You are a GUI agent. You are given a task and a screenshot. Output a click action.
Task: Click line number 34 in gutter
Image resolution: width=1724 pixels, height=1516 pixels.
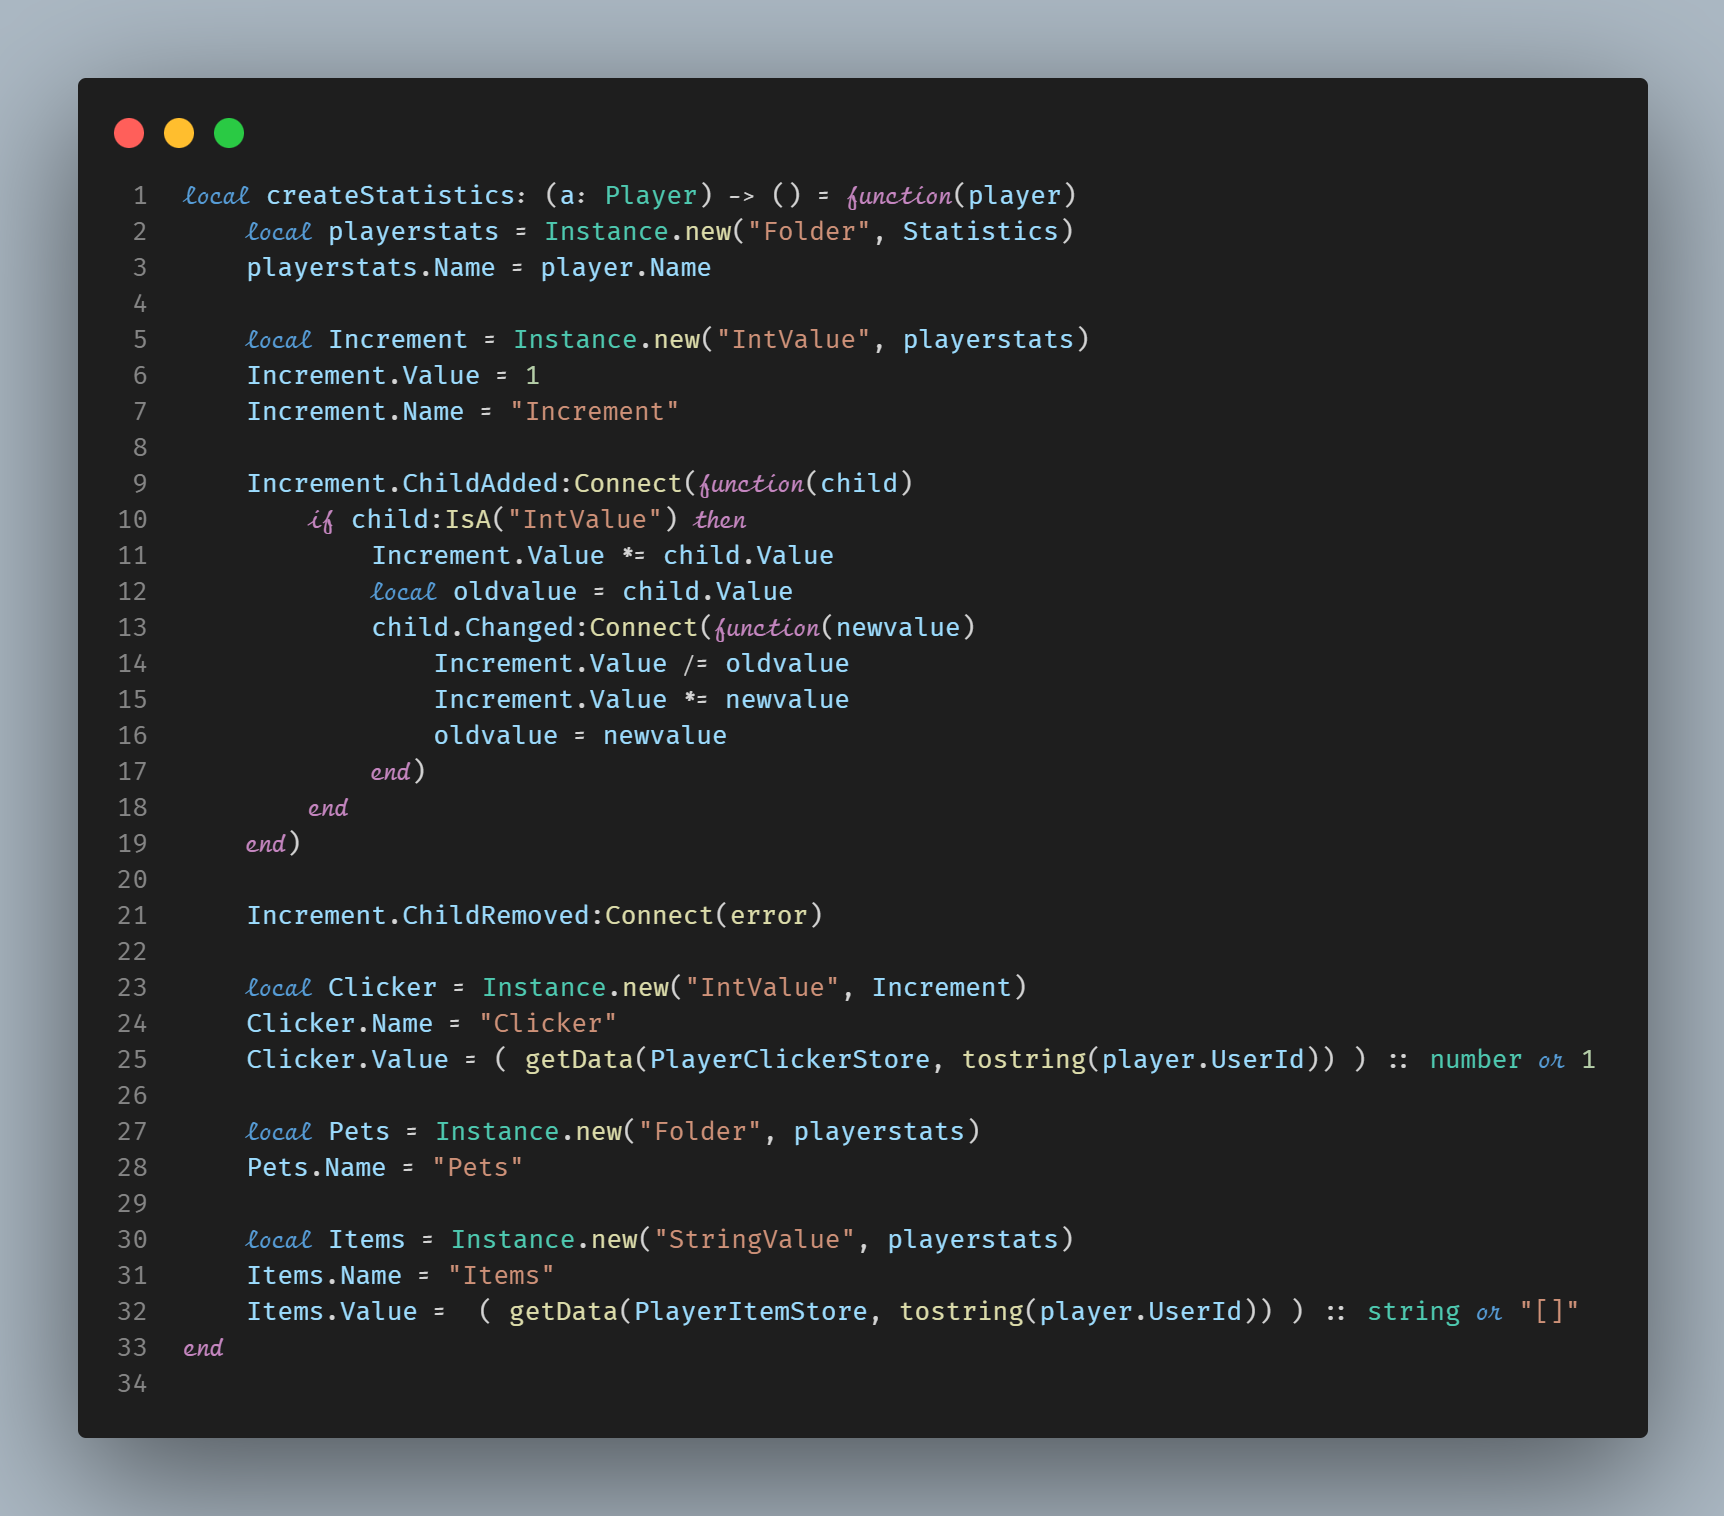(x=132, y=1383)
